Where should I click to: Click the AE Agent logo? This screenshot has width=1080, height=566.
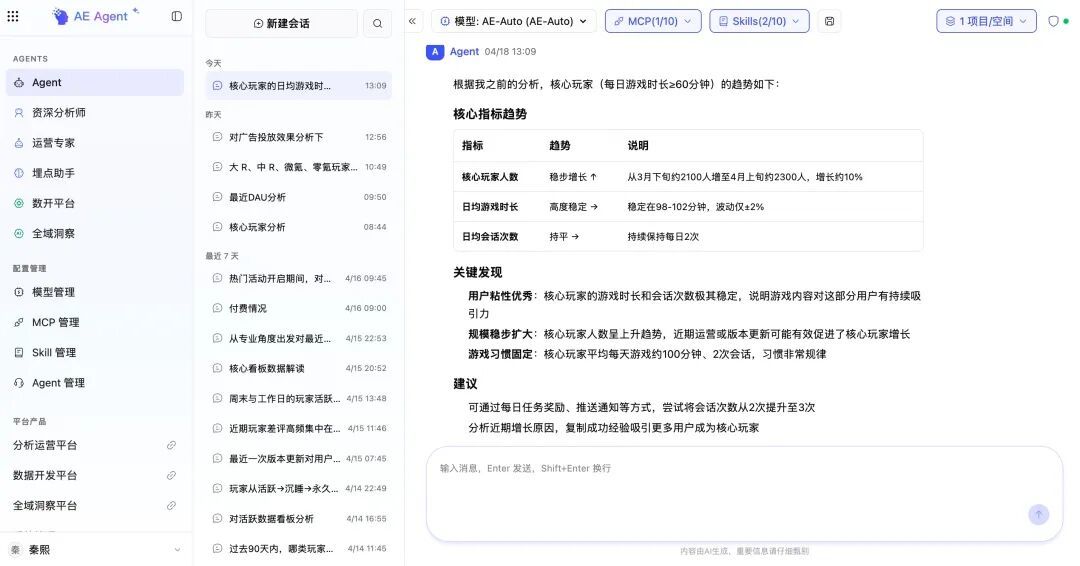tap(96, 16)
